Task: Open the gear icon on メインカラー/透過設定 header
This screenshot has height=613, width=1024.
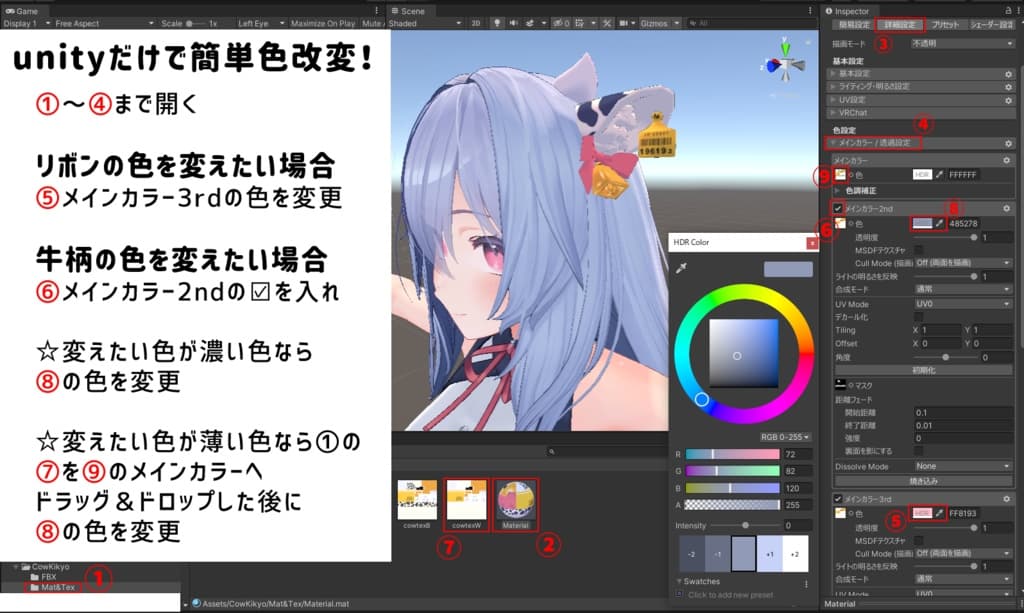Action: (x=1008, y=143)
